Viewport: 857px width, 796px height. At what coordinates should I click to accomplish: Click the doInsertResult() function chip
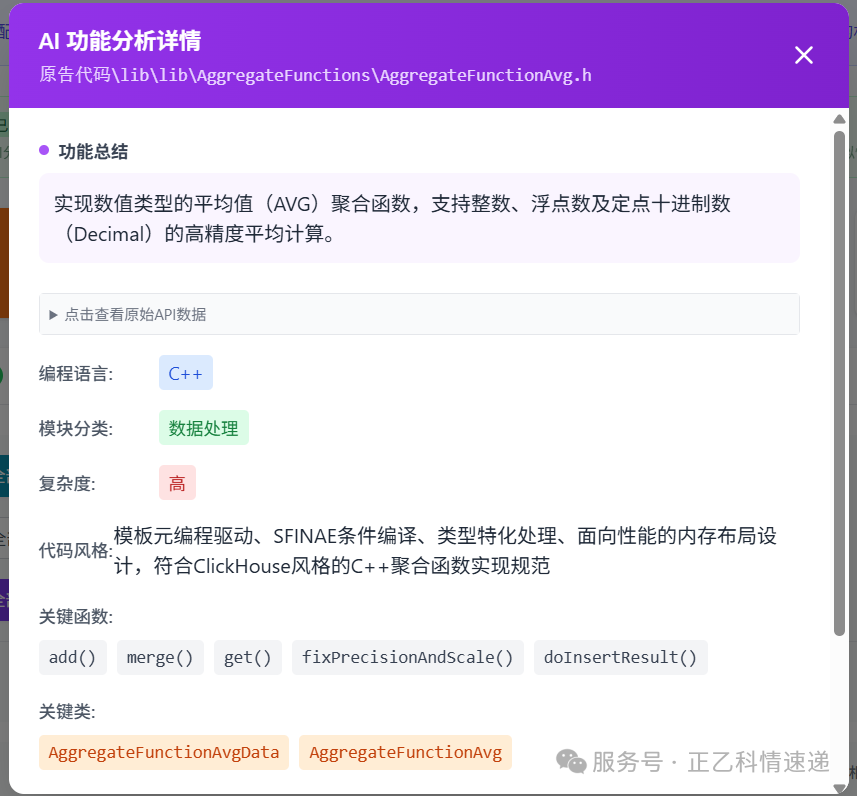pyautogui.click(x=620, y=658)
